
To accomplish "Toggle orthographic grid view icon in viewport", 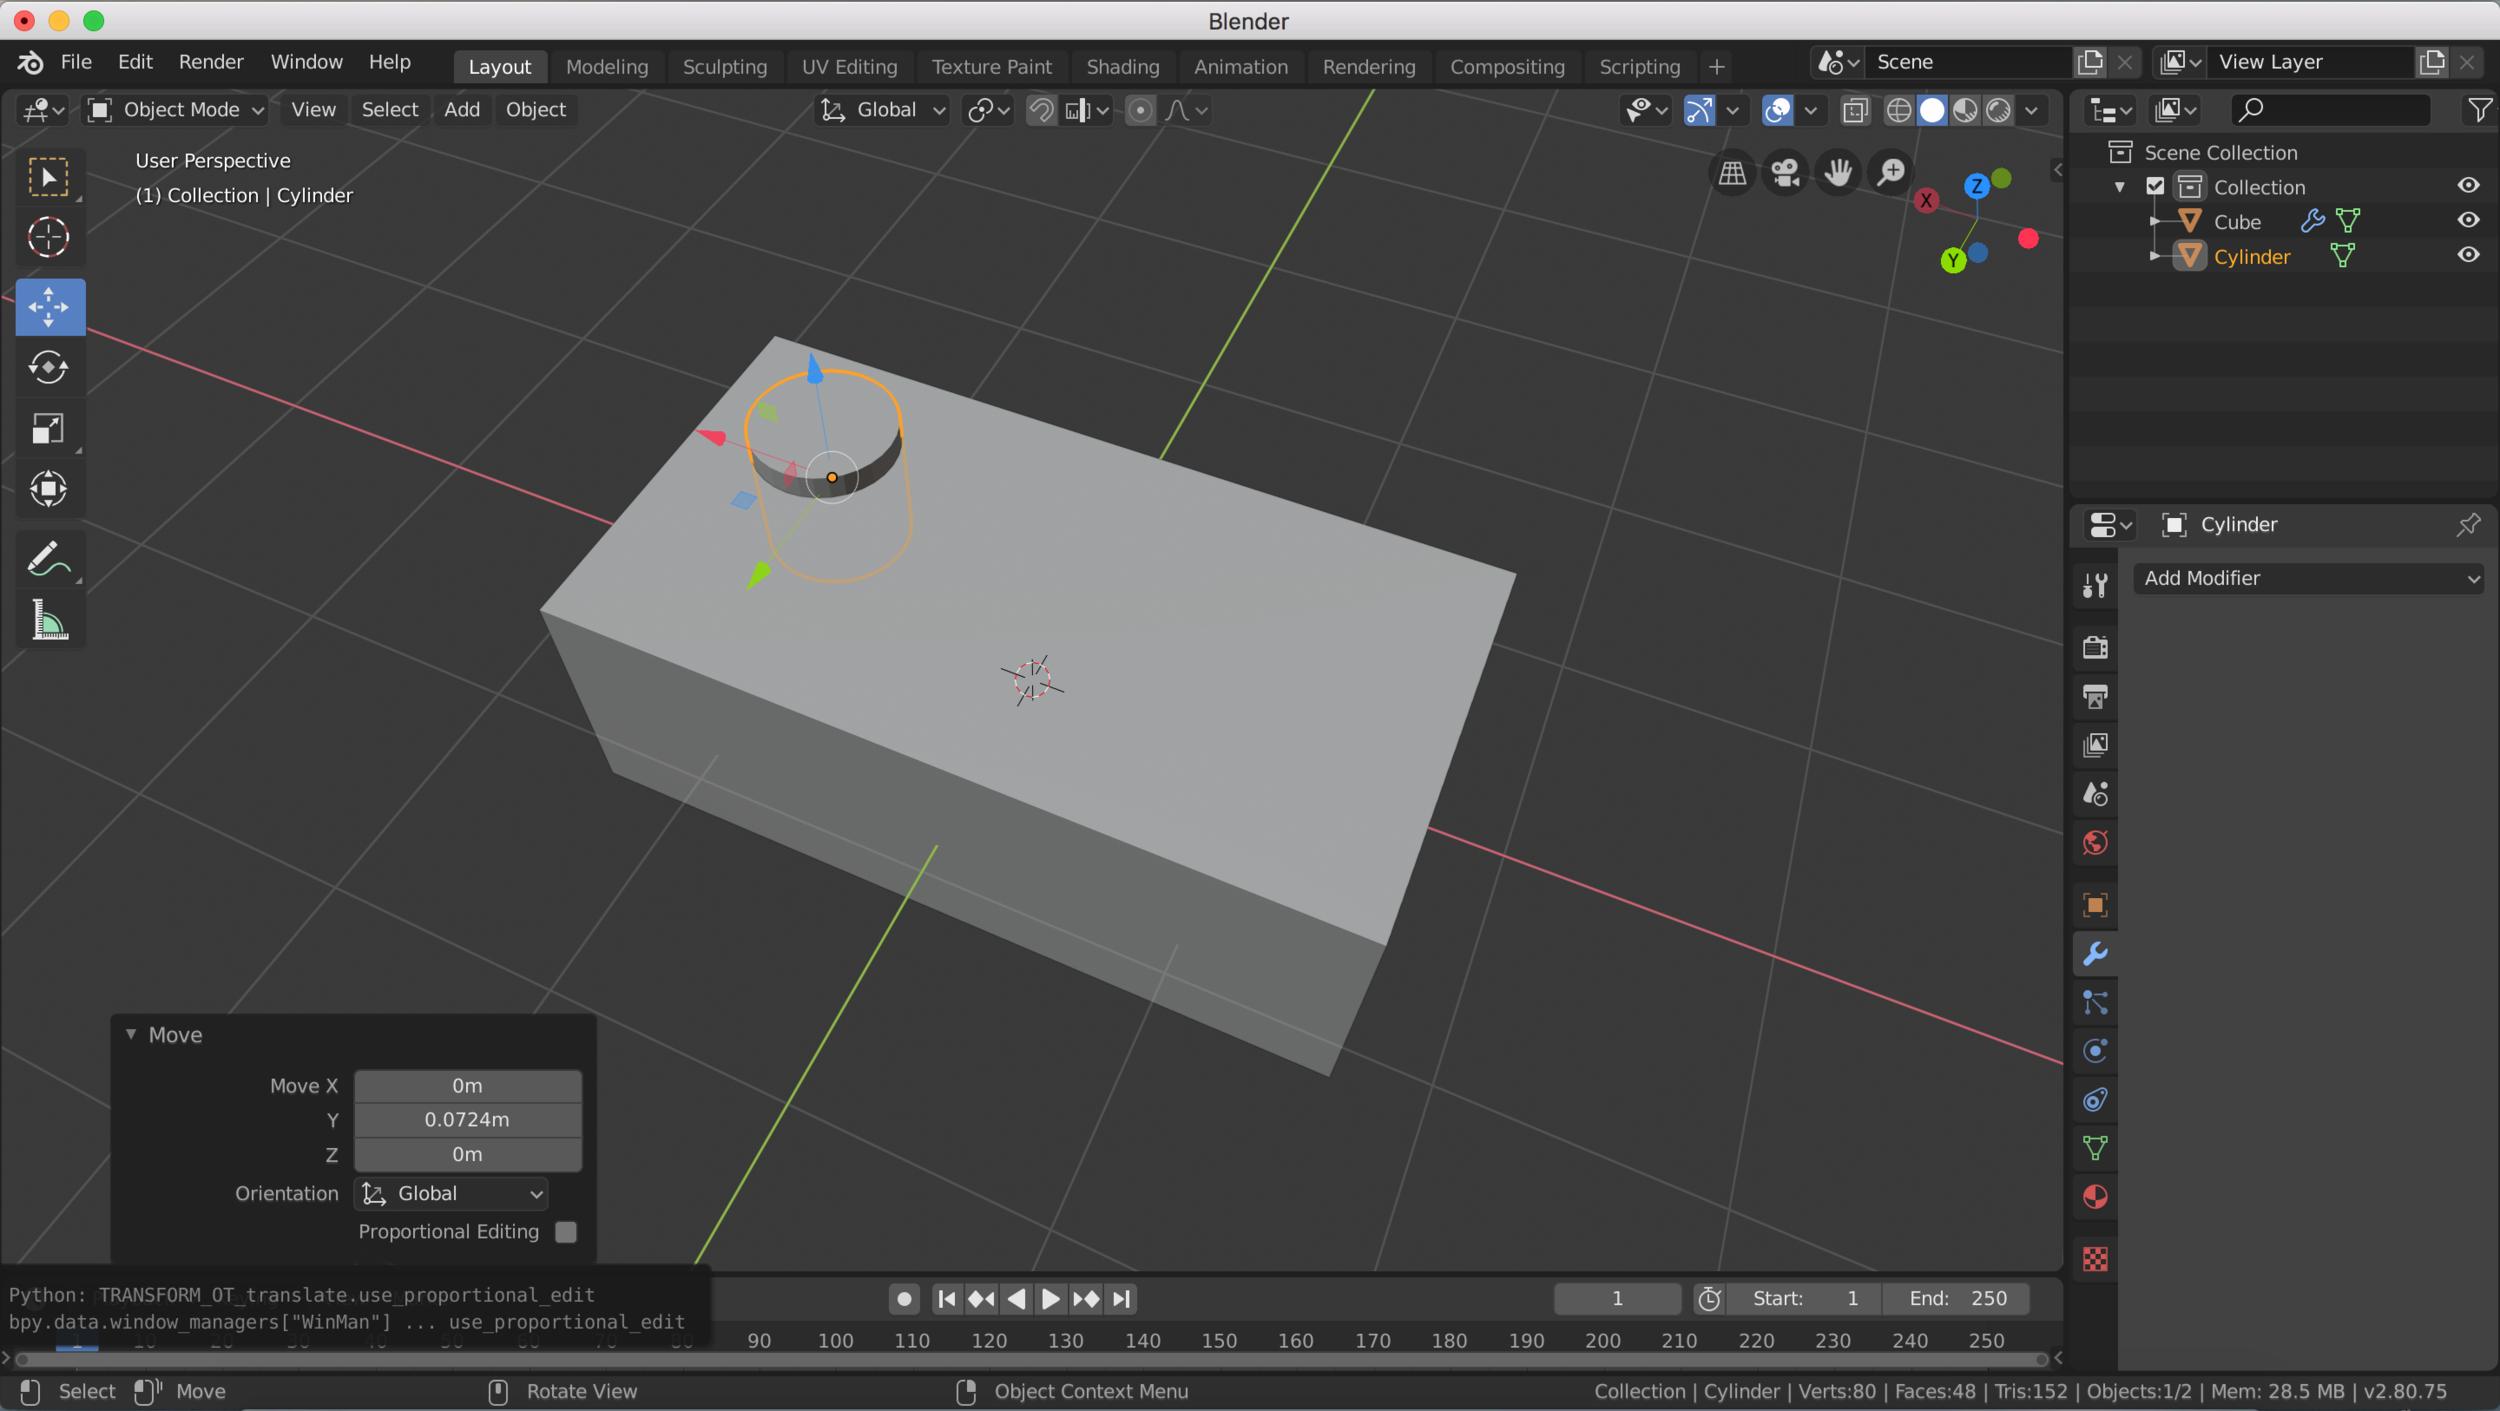I will point(1732,173).
